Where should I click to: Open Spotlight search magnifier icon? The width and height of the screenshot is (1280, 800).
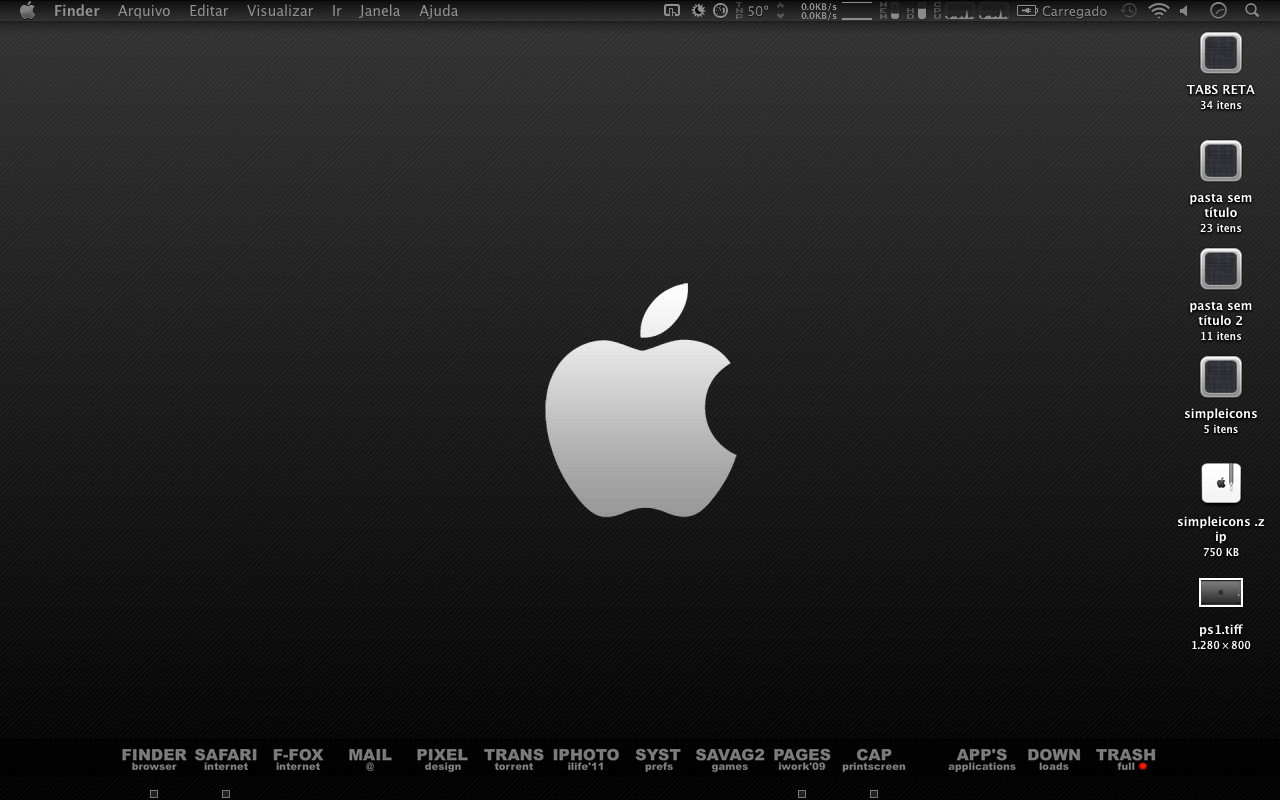(x=1252, y=11)
